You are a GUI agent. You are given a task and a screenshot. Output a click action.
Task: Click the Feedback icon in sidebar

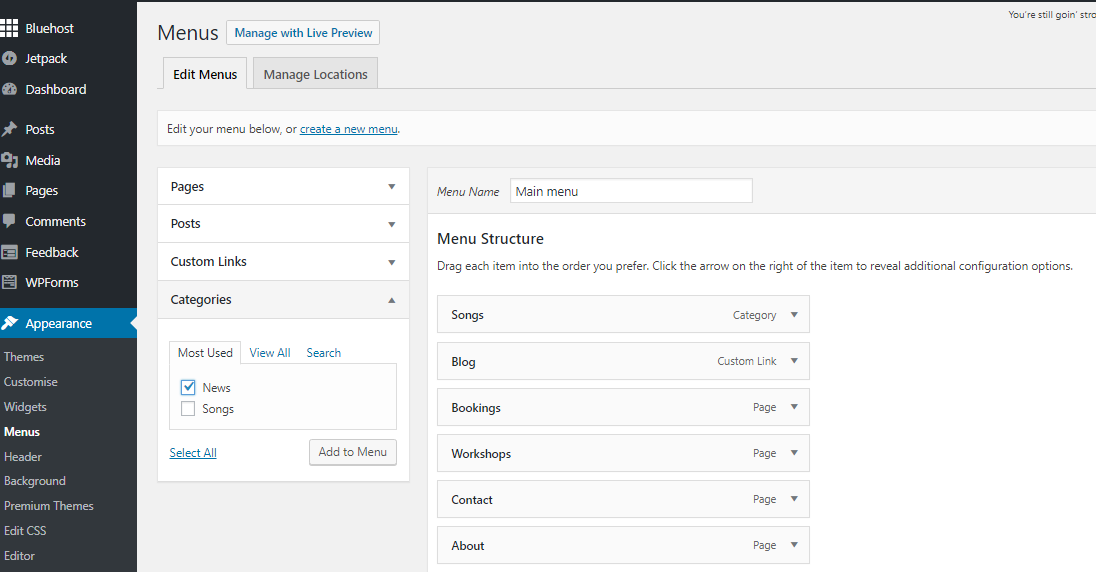10,252
